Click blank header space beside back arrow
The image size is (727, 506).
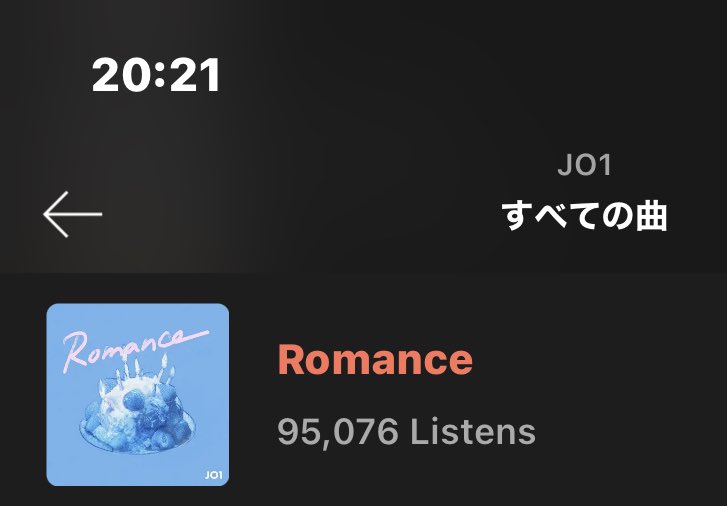(x=297, y=214)
